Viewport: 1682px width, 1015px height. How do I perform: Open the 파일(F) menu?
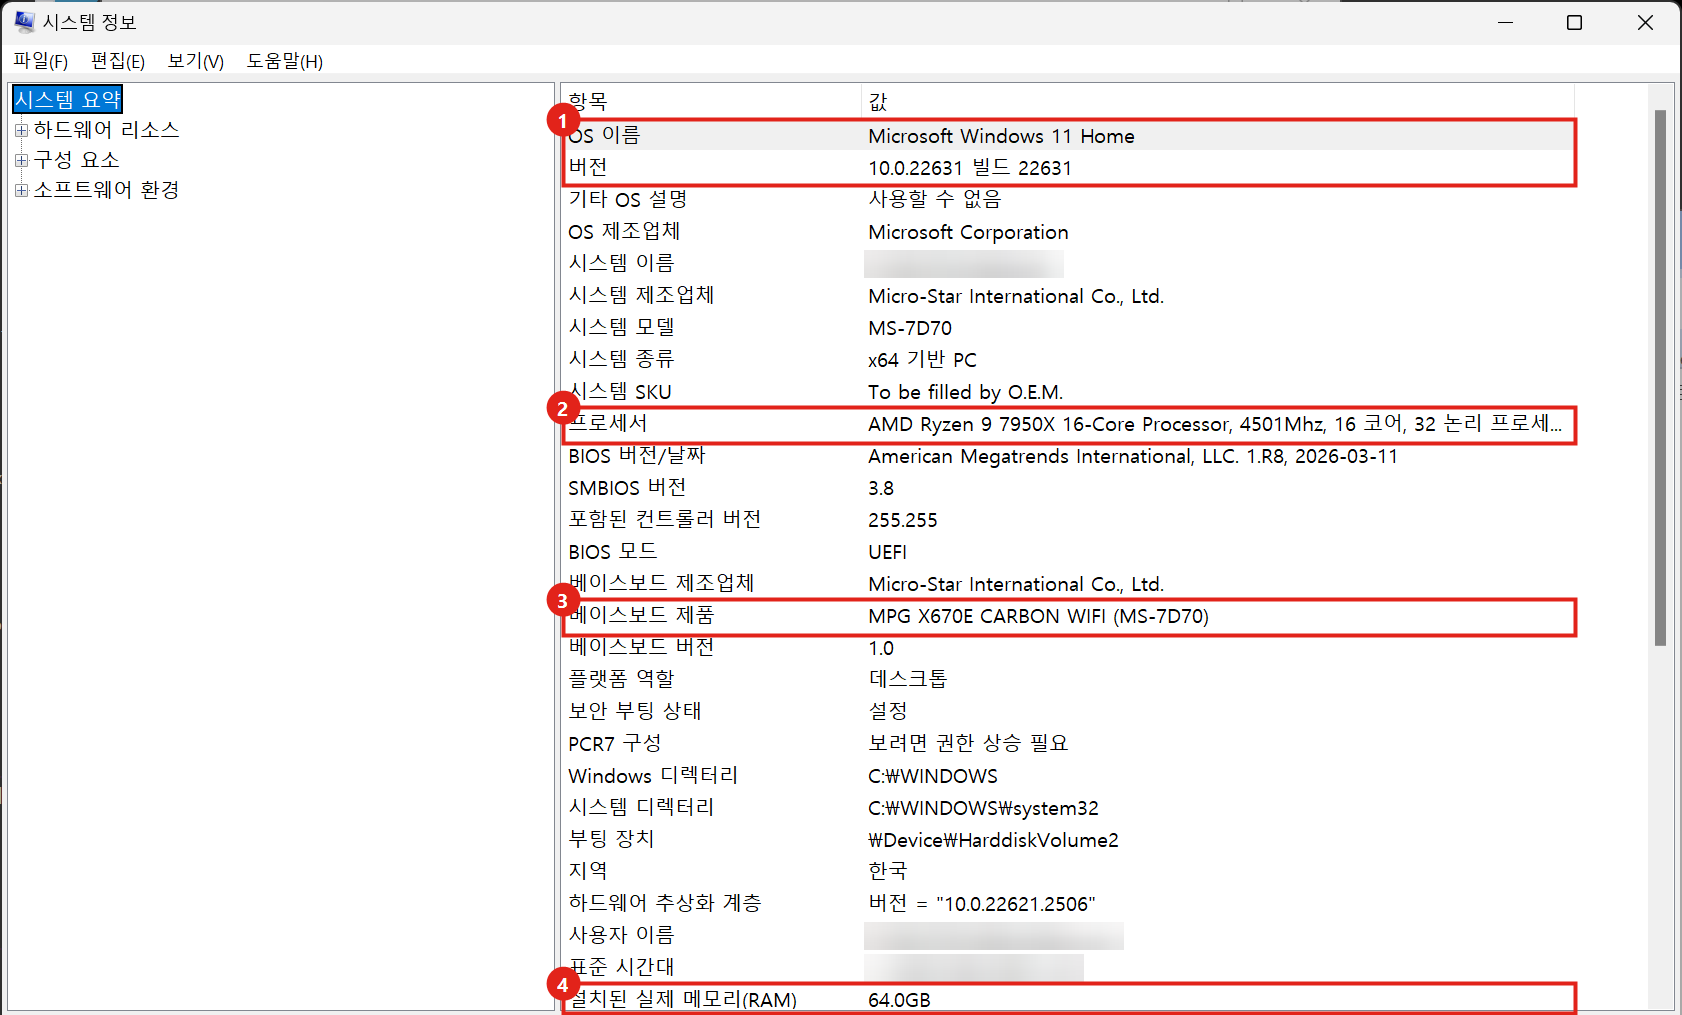coord(40,61)
